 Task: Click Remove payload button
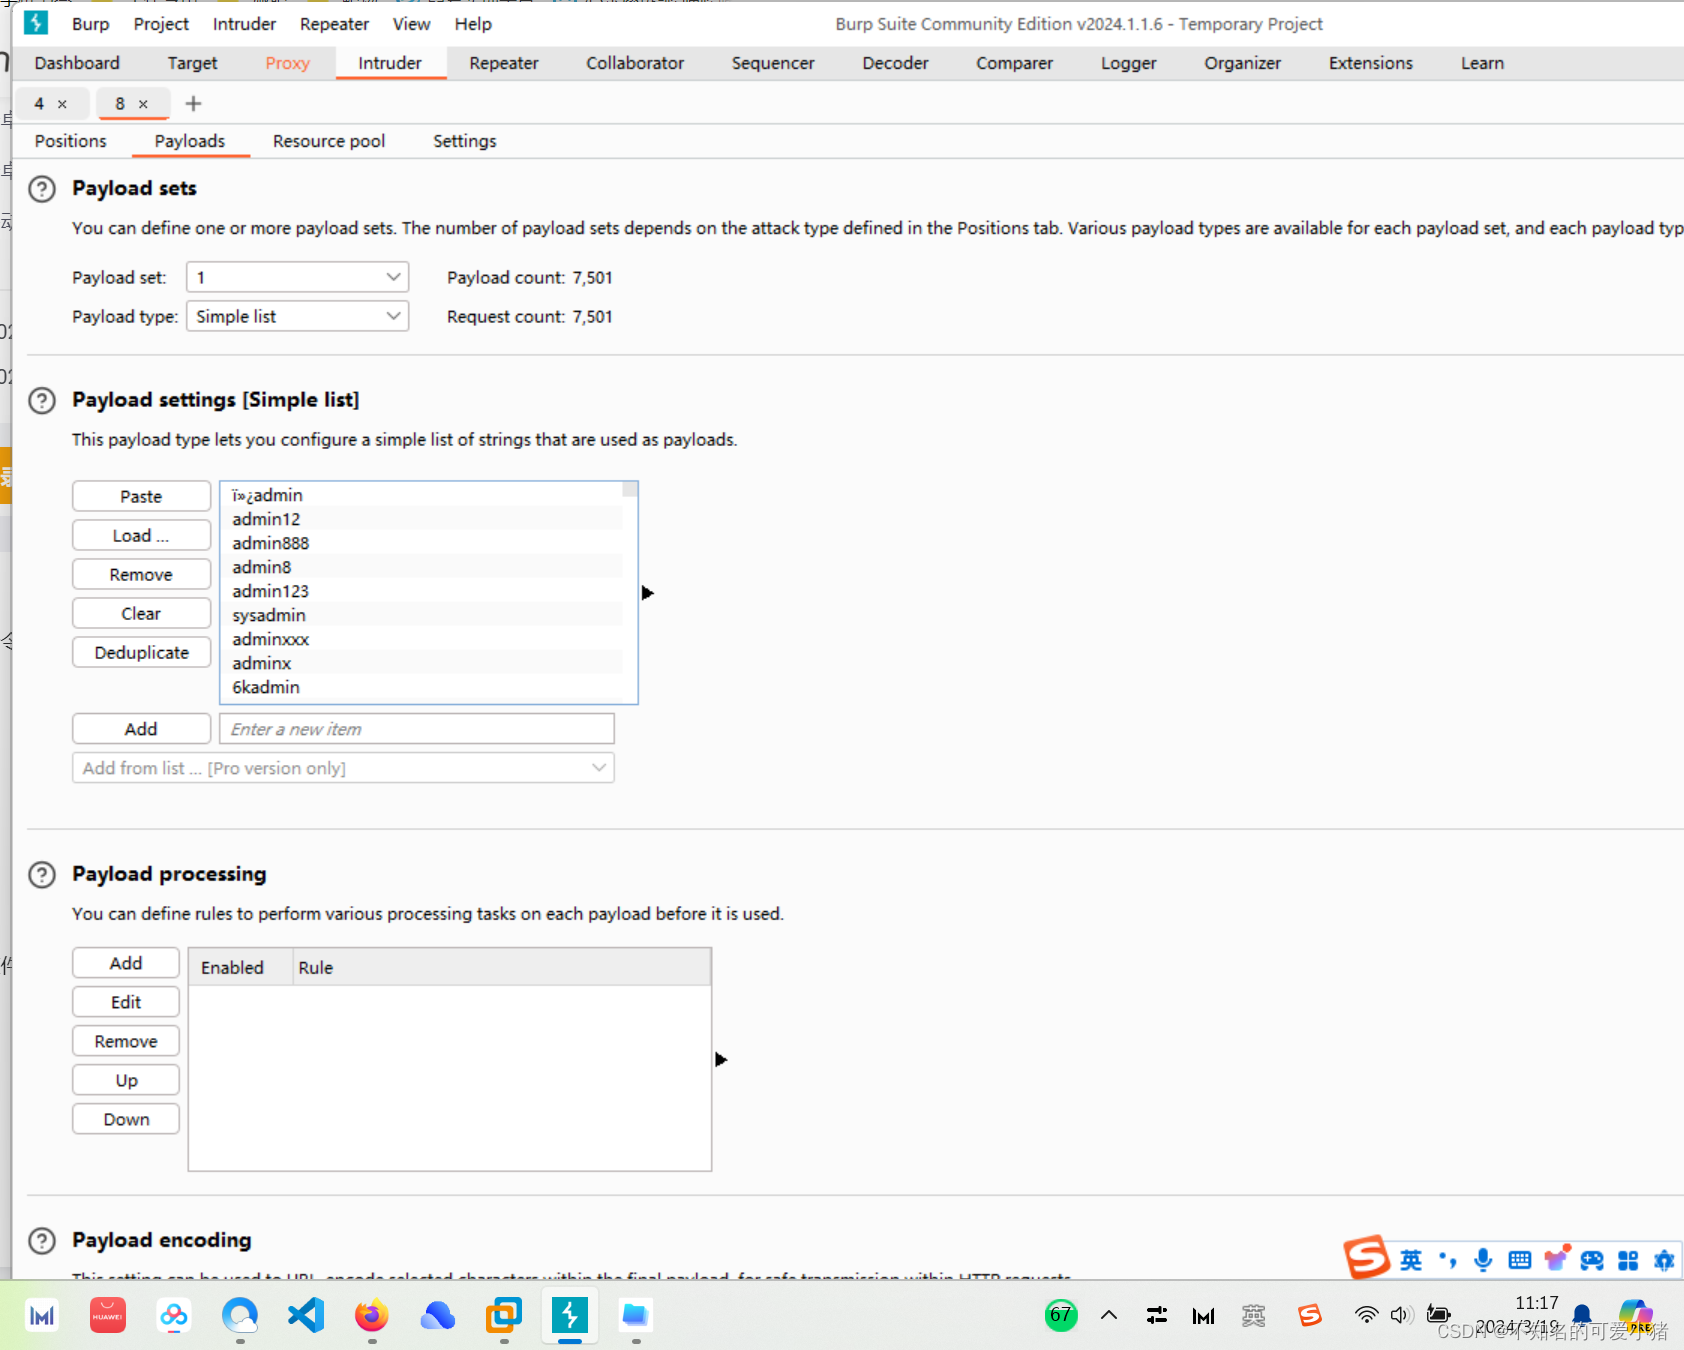pyautogui.click(x=141, y=574)
